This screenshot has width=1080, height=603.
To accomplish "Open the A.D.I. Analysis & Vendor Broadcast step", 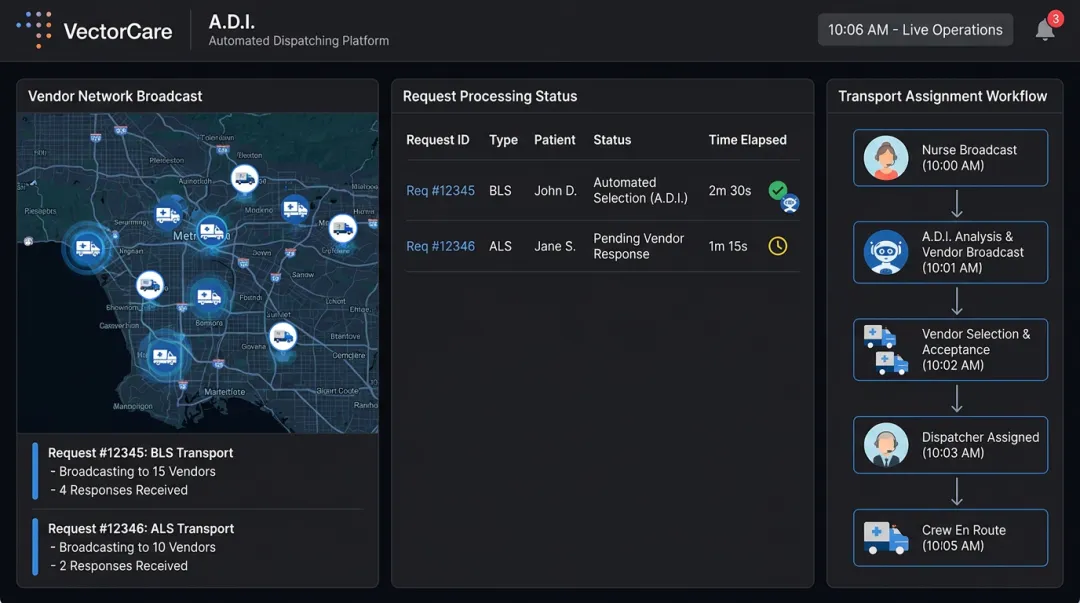I will 951,252.
